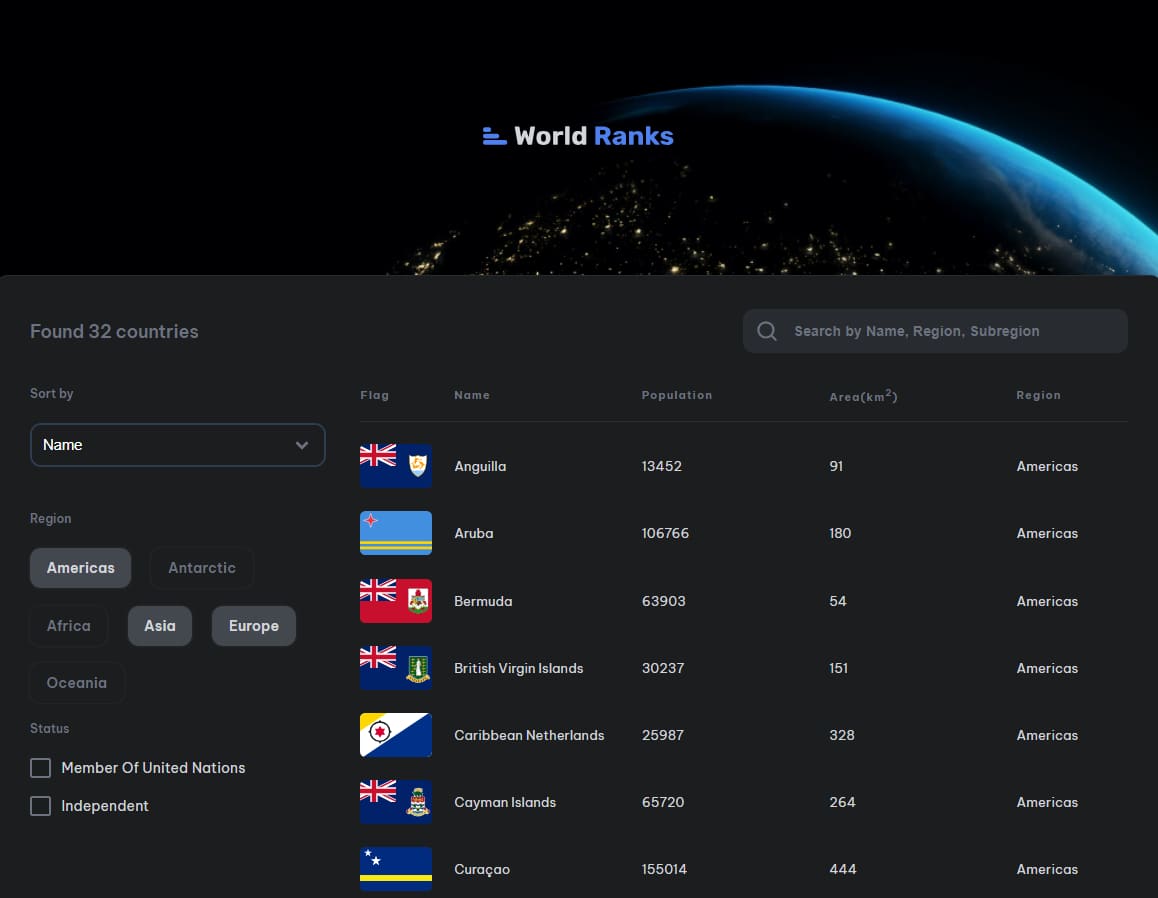Viewport: 1158px width, 898px height.
Task: Toggle off the Asia region filter
Action: 159,625
